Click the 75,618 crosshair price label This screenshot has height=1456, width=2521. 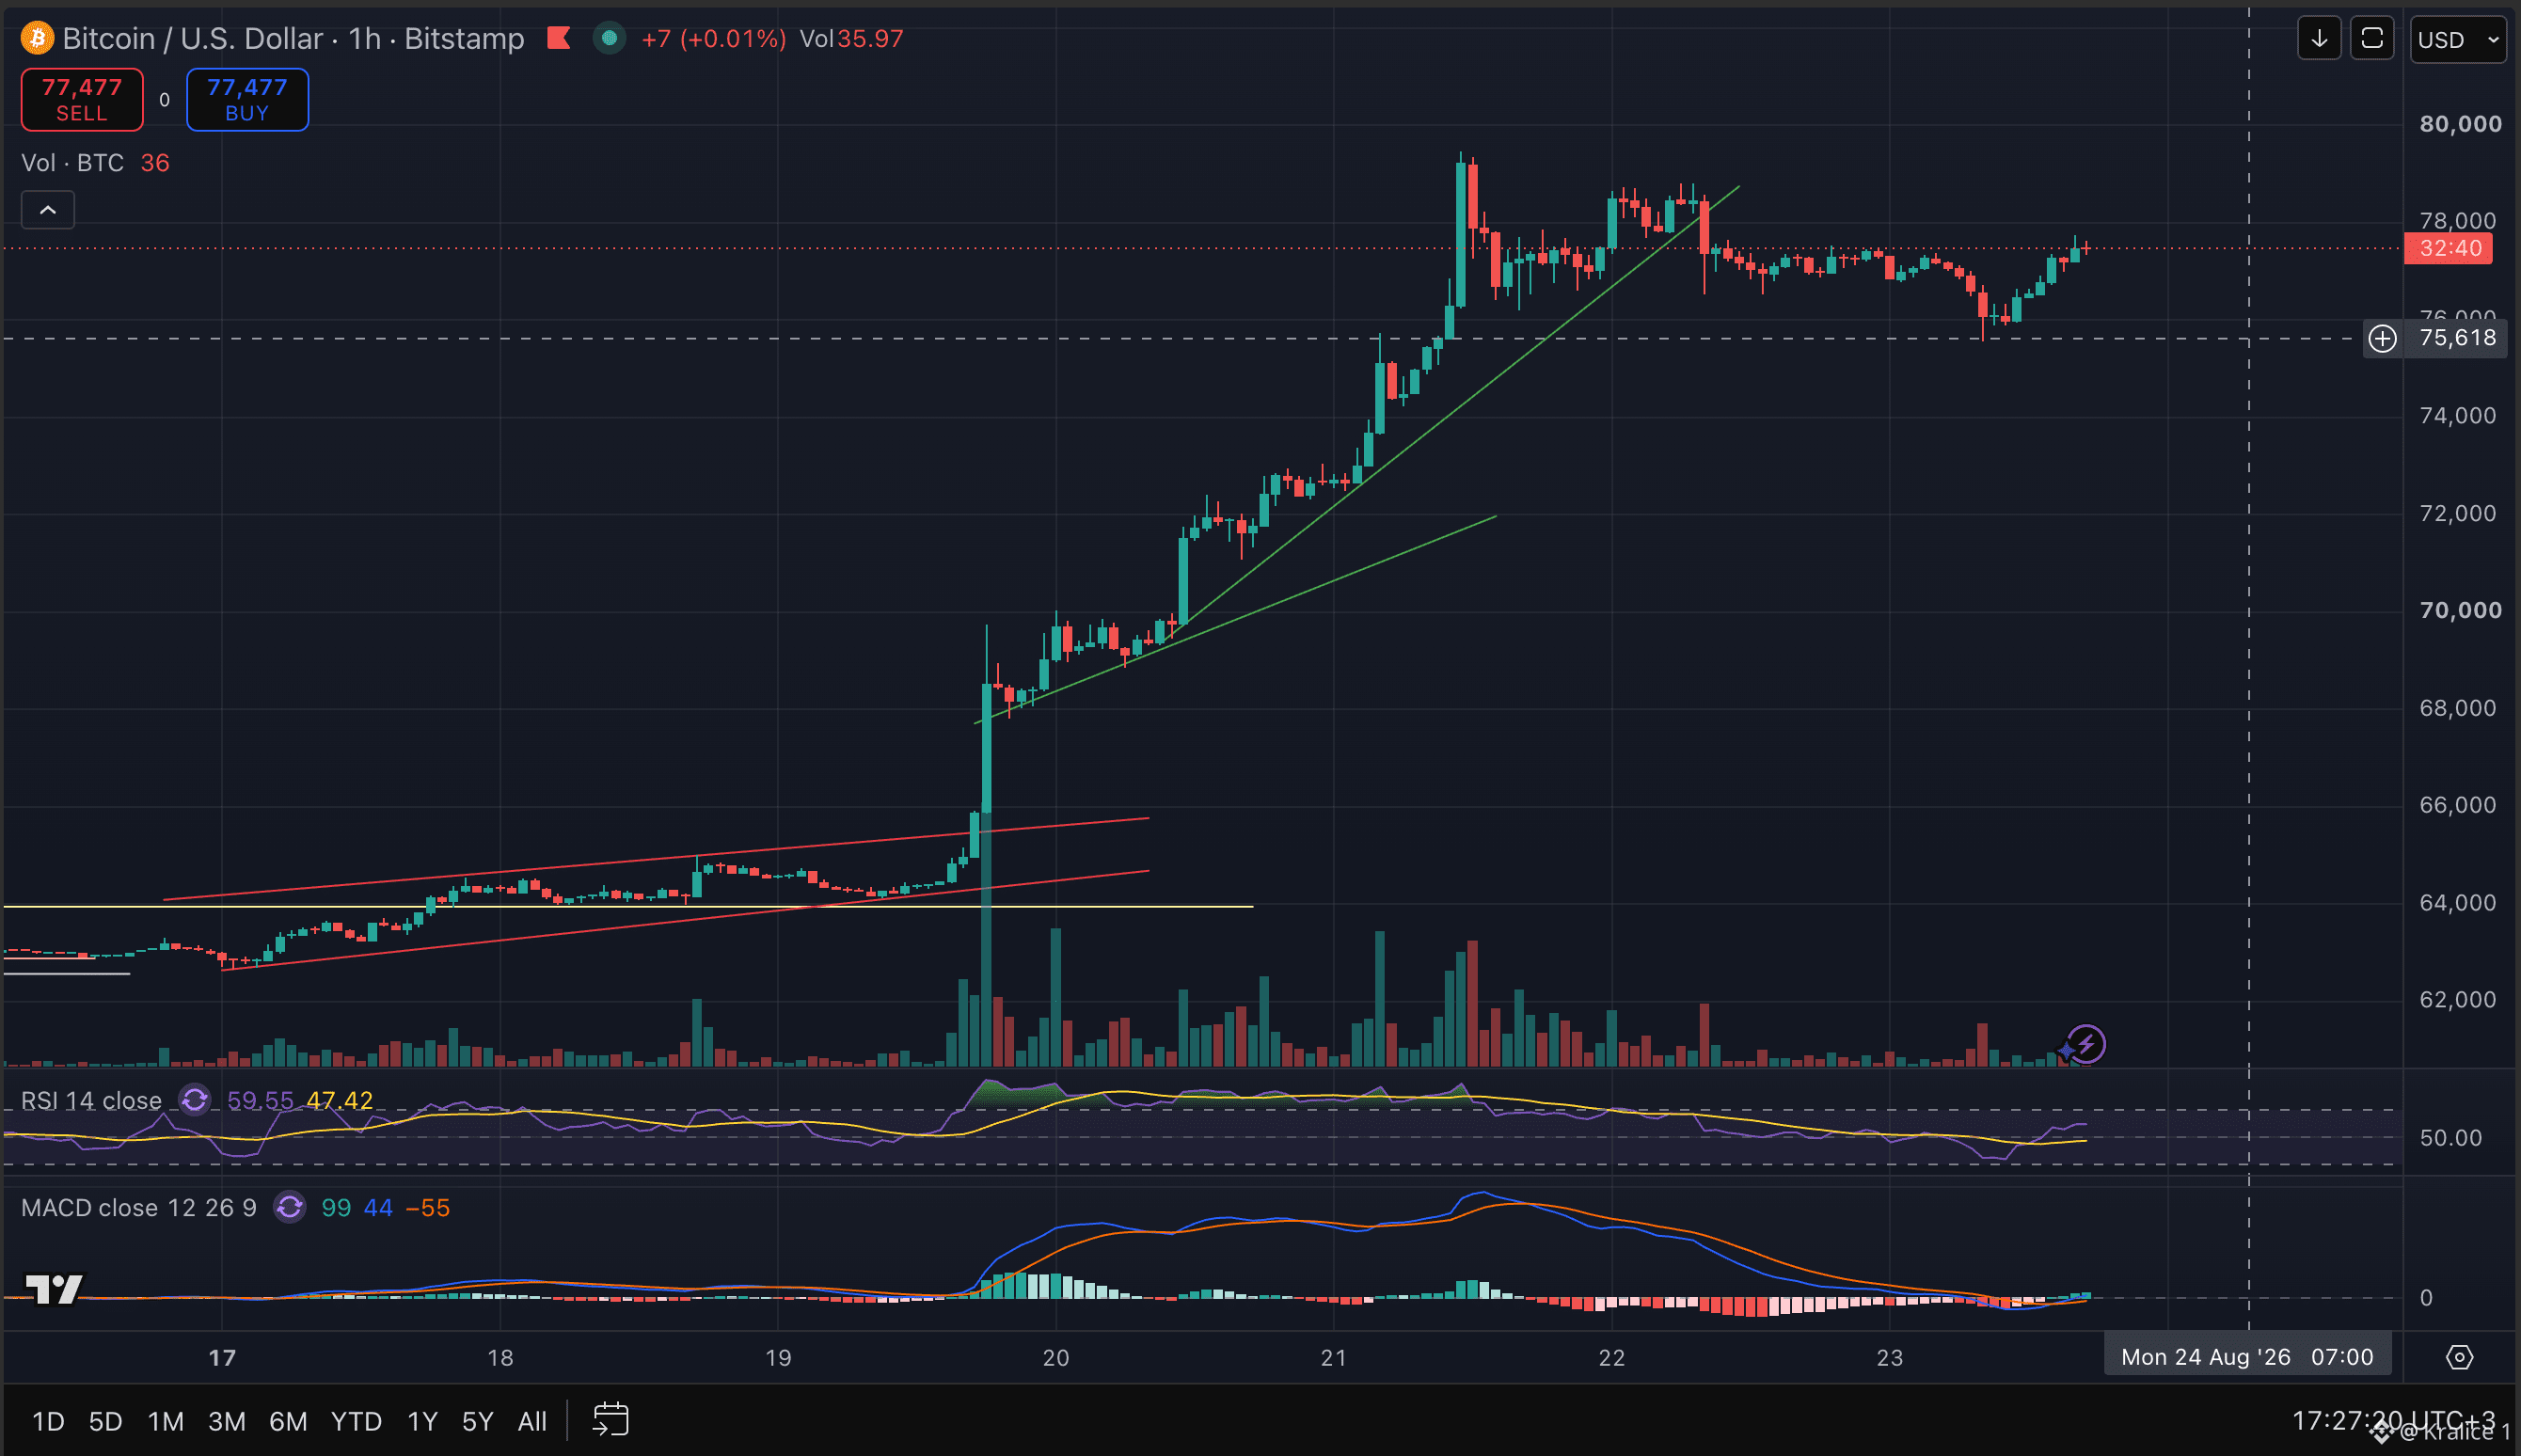tap(2457, 338)
